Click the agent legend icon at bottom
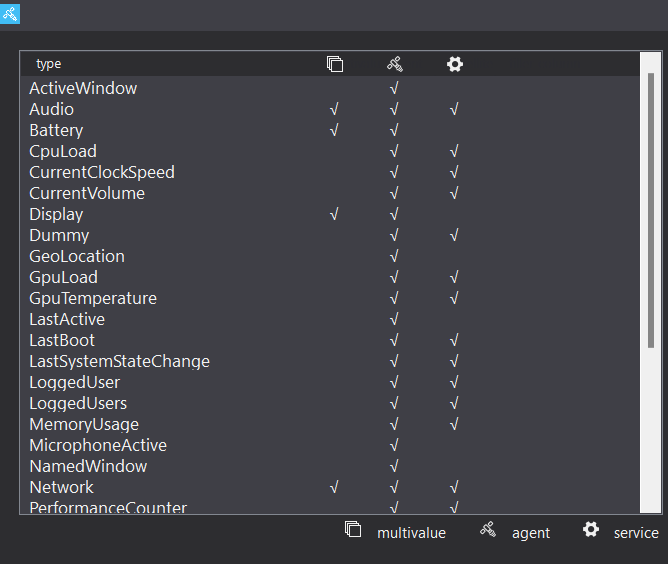 click(x=488, y=529)
